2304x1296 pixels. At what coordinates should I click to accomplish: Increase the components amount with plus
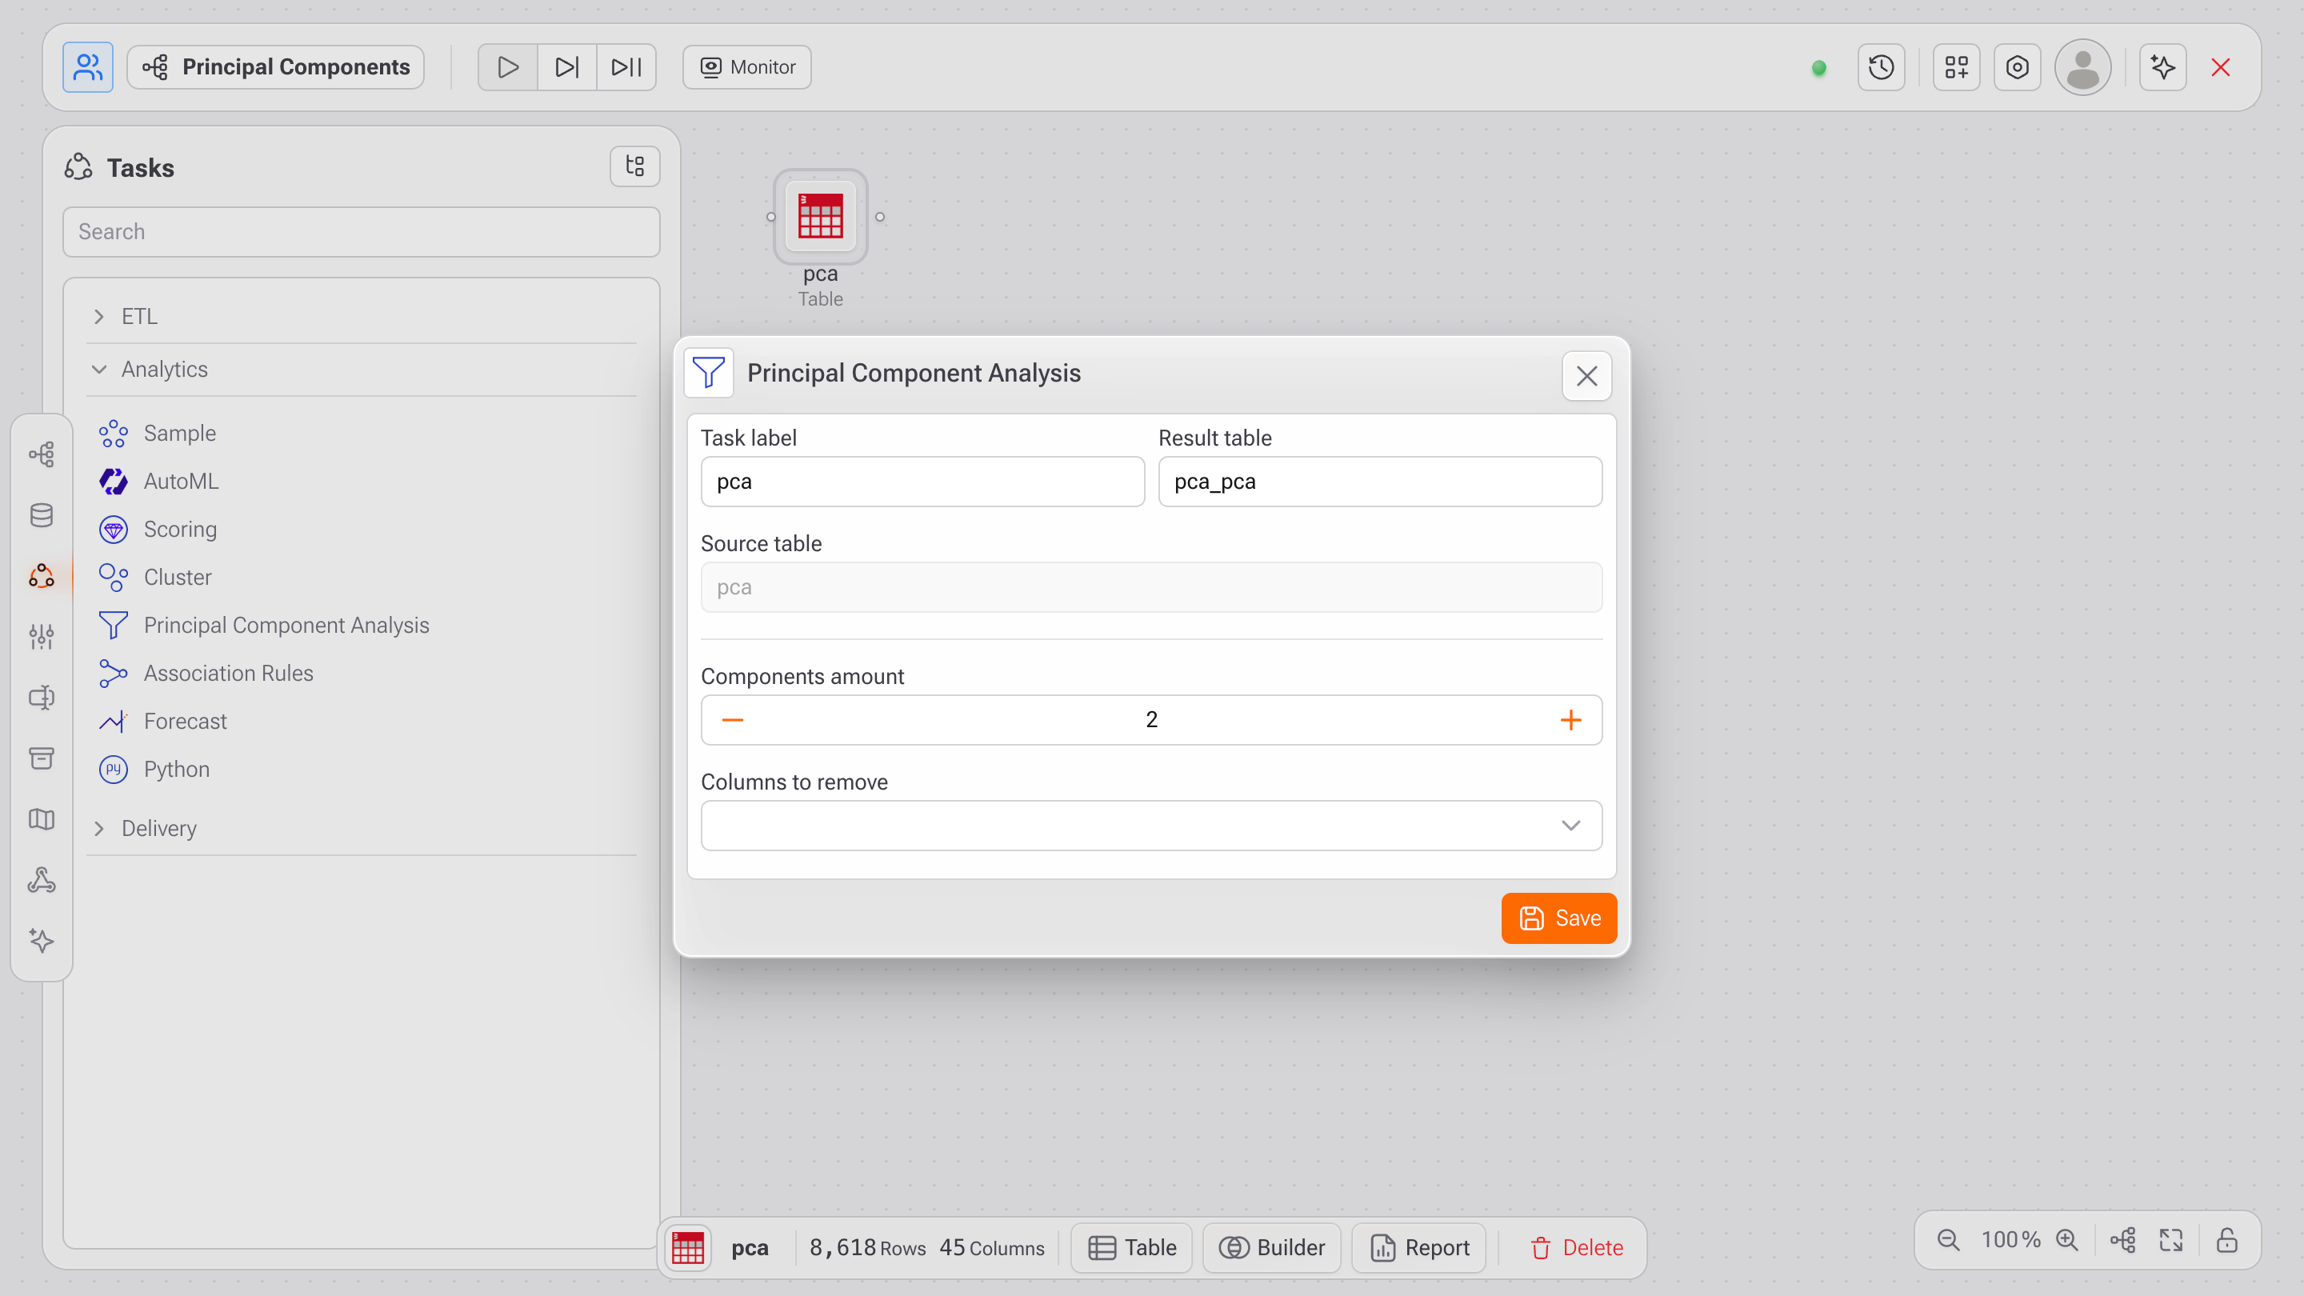click(1570, 720)
